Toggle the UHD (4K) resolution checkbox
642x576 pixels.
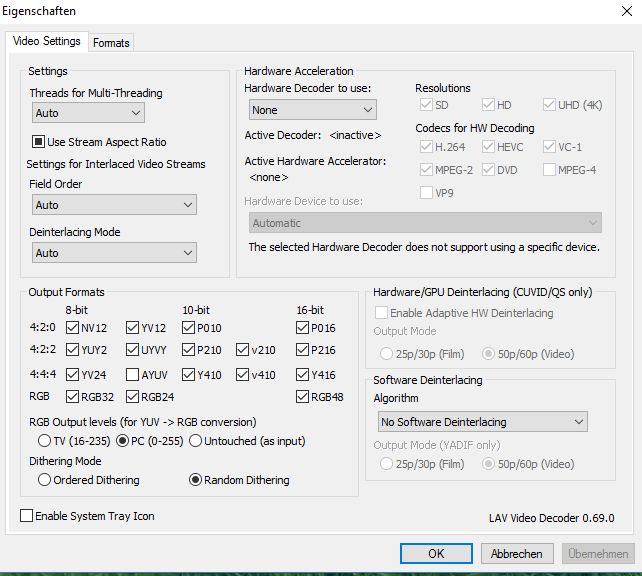point(549,105)
